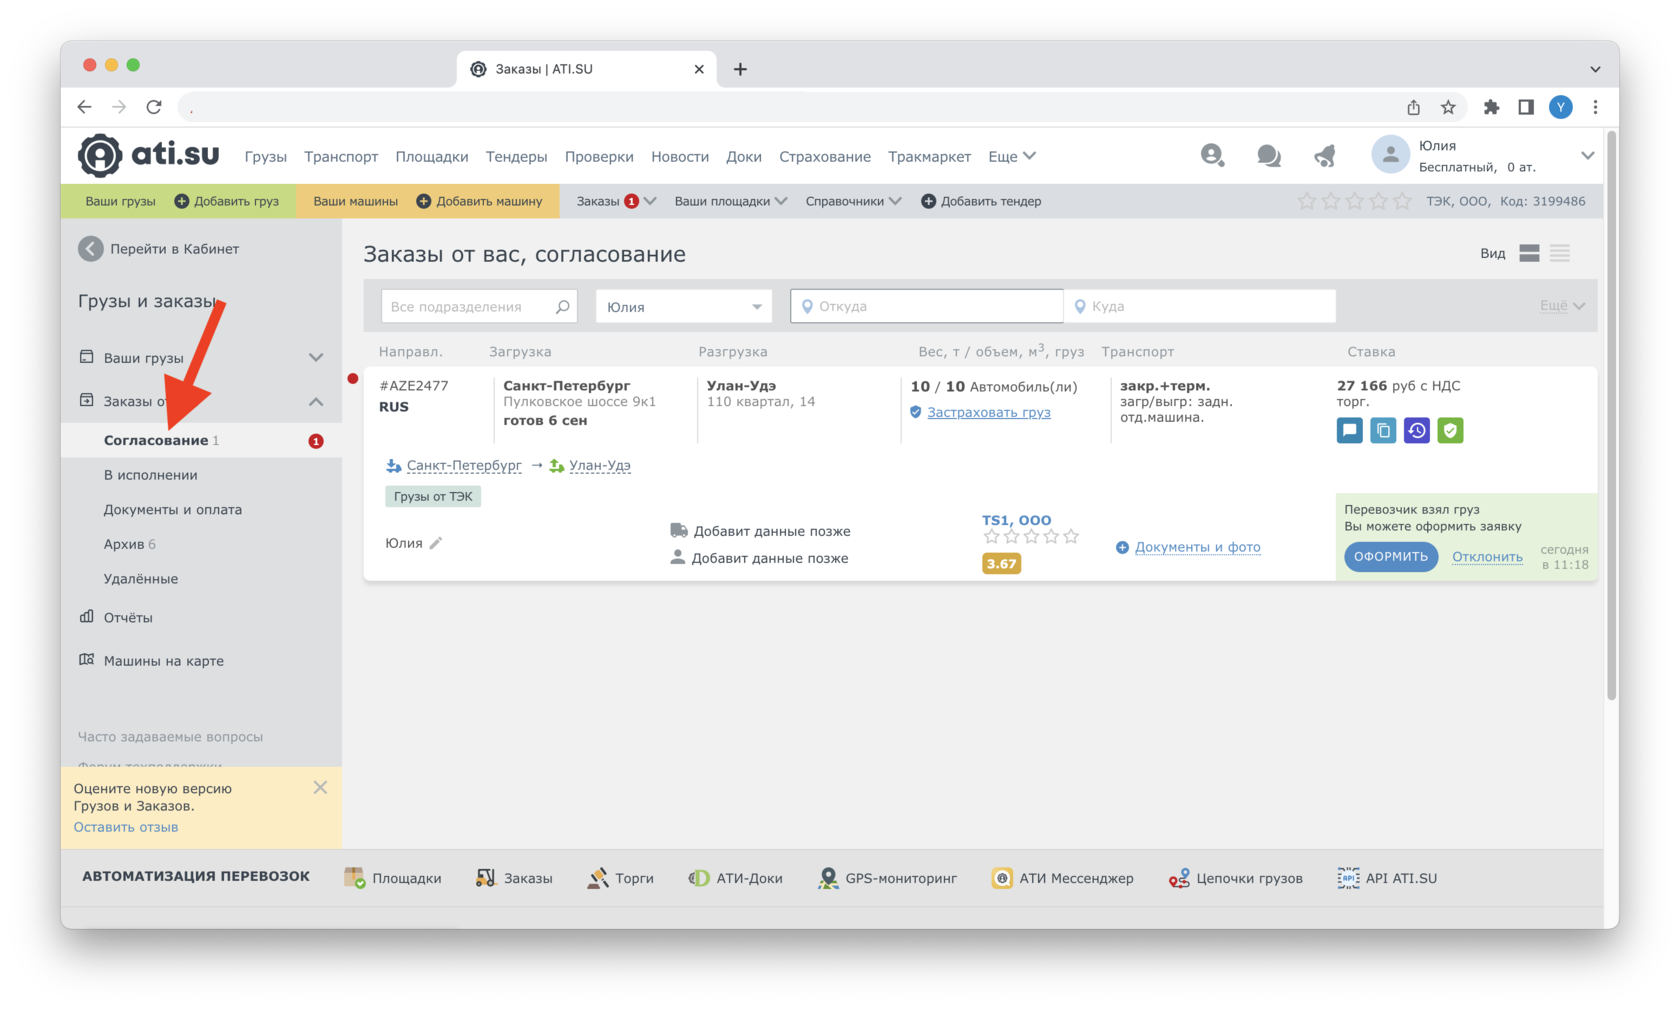This screenshot has width=1680, height=1009.
Task: Click the 3.67 rating badge
Action: (x=1001, y=564)
